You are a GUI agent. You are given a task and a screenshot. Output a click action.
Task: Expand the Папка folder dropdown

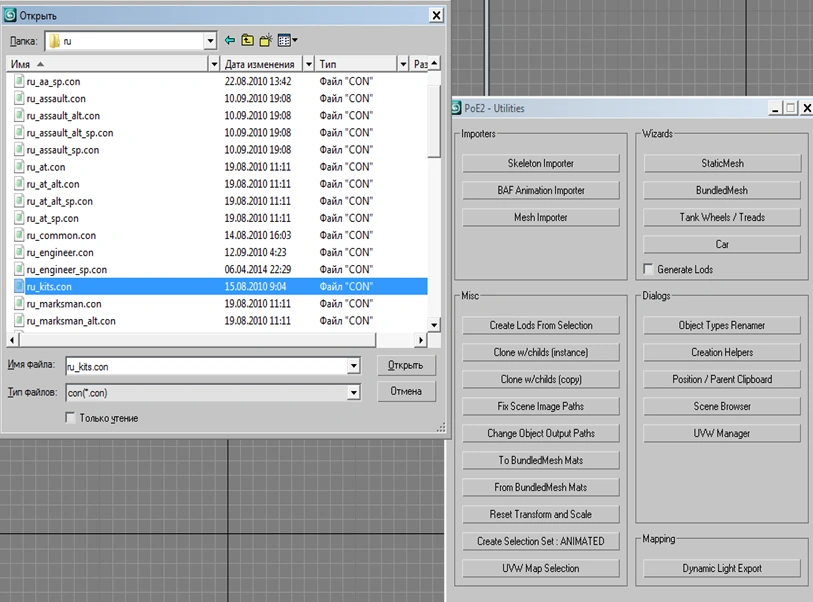[x=210, y=41]
